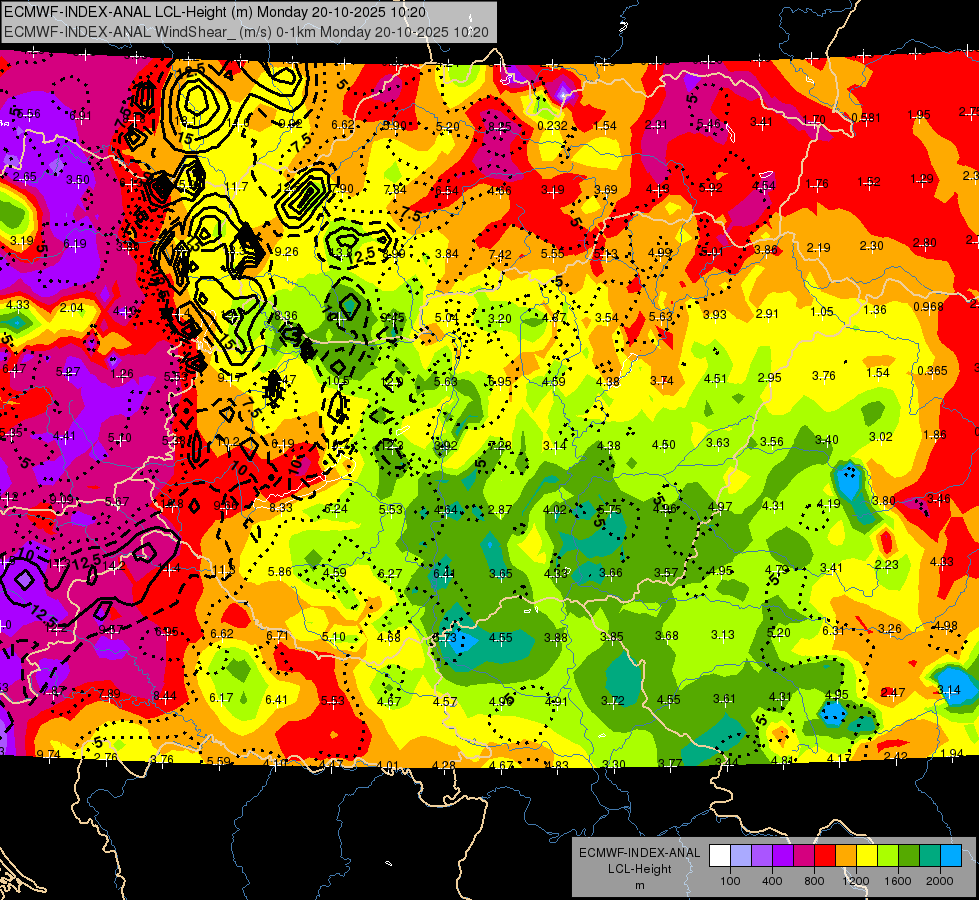
Task: Click the wind shear value '1.95'
Action: click(x=919, y=115)
